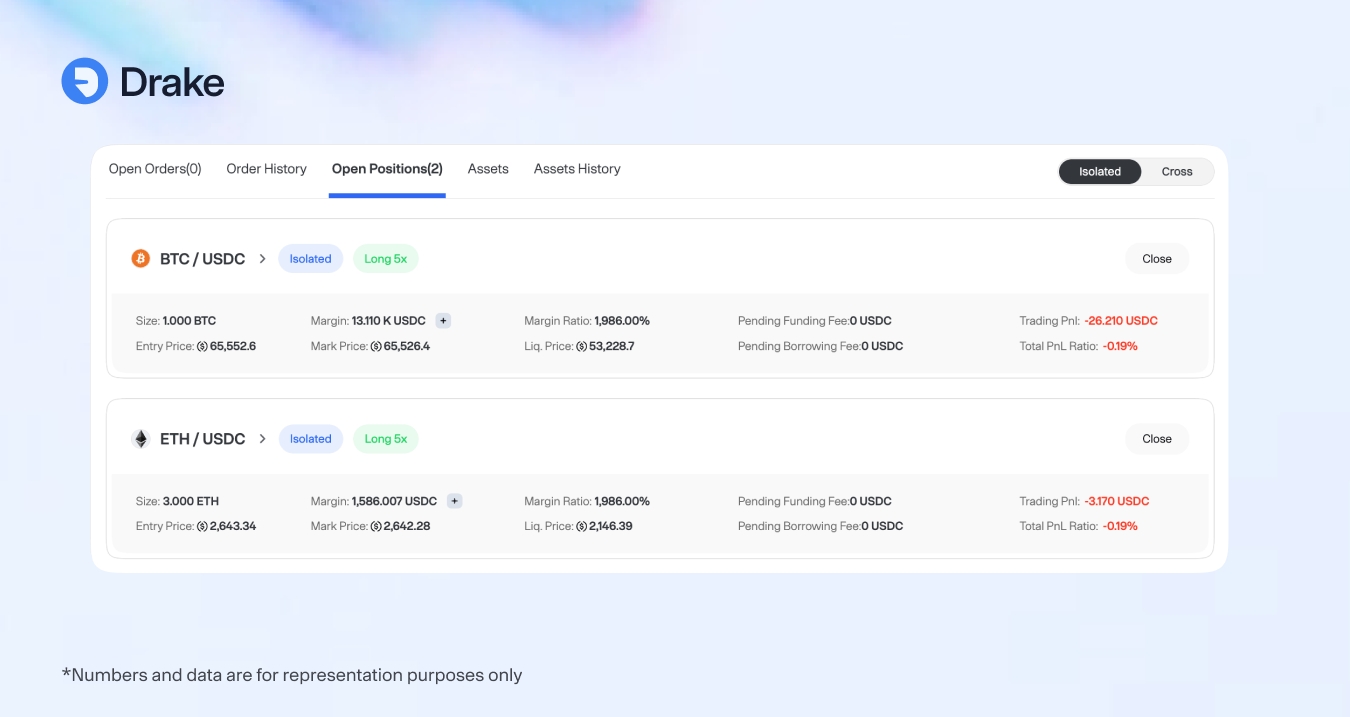View the Open Orders(0) tab
1350x717 pixels.
coord(155,169)
